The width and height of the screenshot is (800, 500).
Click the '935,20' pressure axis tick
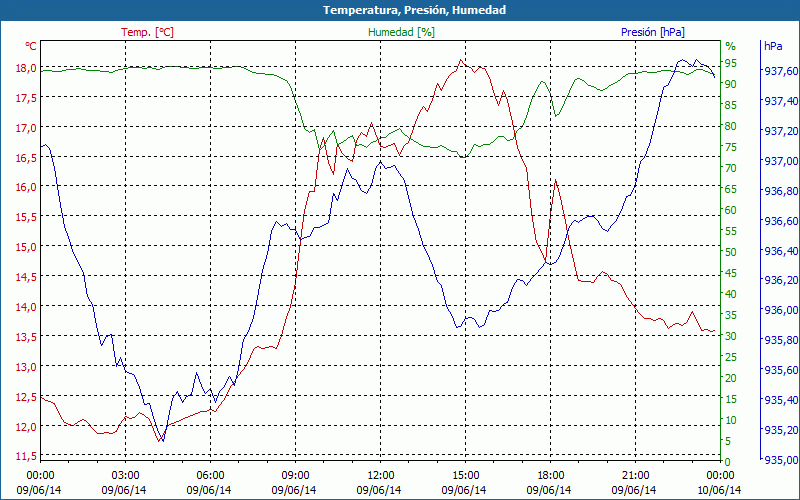click(781, 430)
